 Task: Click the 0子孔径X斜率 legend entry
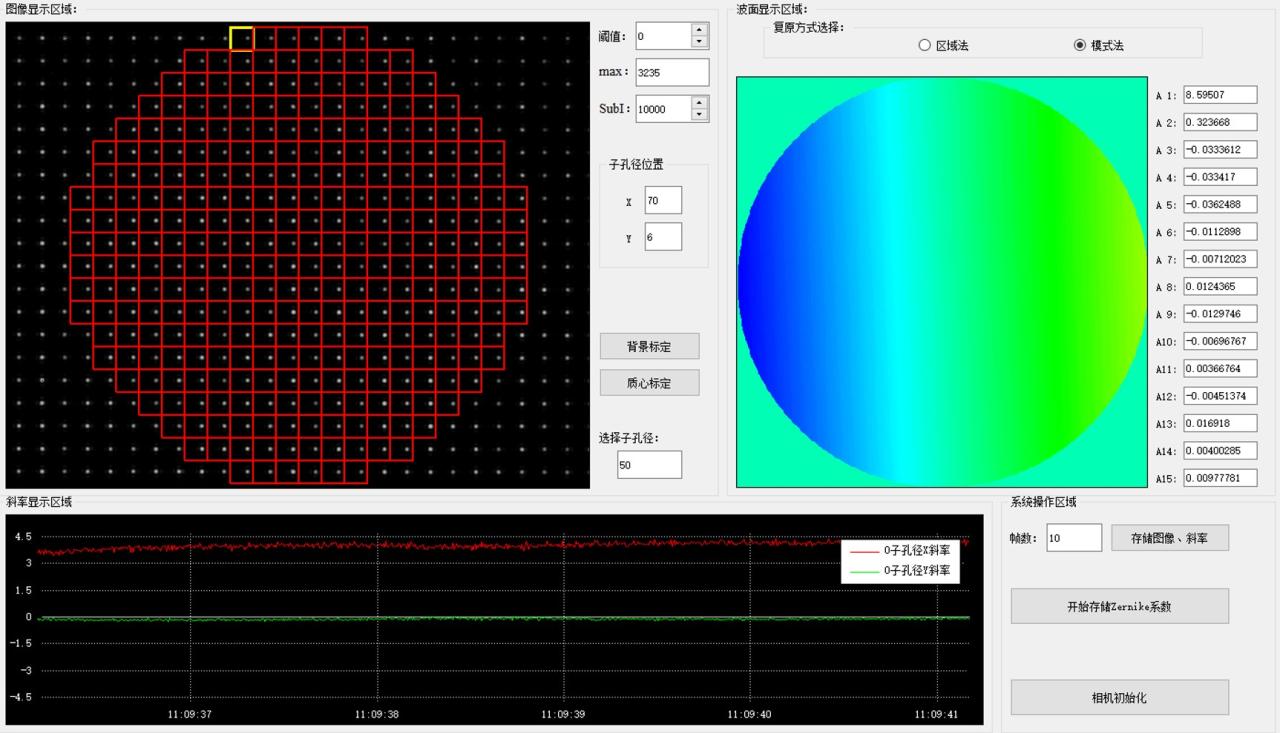900,550
